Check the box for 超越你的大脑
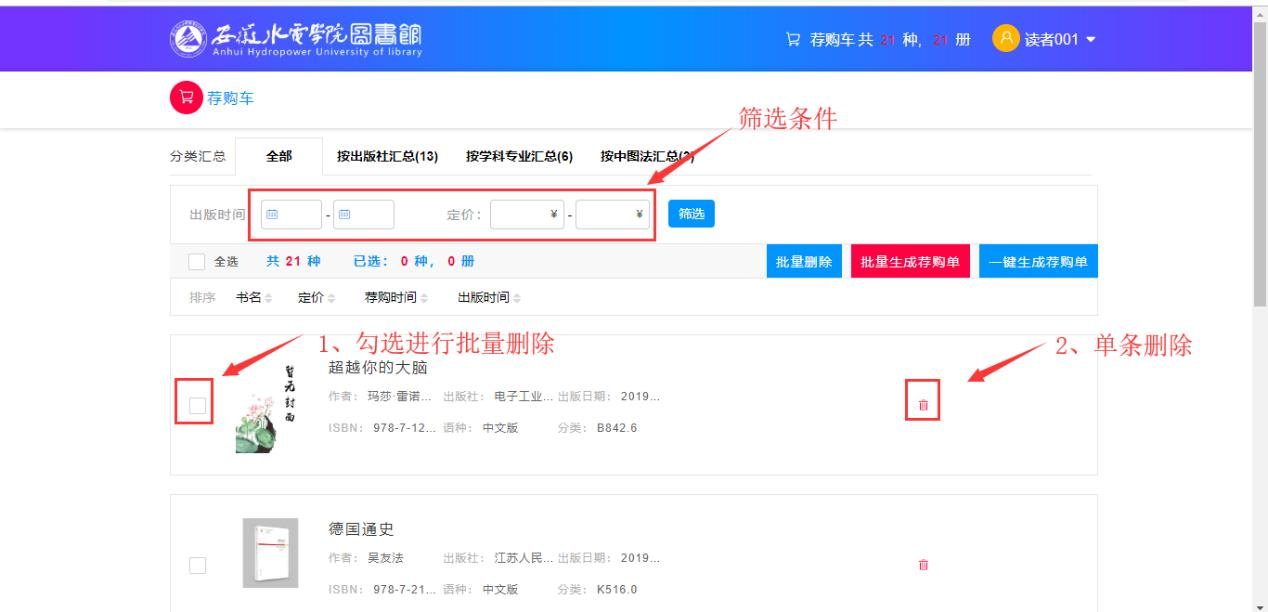Viewport: 1268px width, 612px height. click(197, 405)
